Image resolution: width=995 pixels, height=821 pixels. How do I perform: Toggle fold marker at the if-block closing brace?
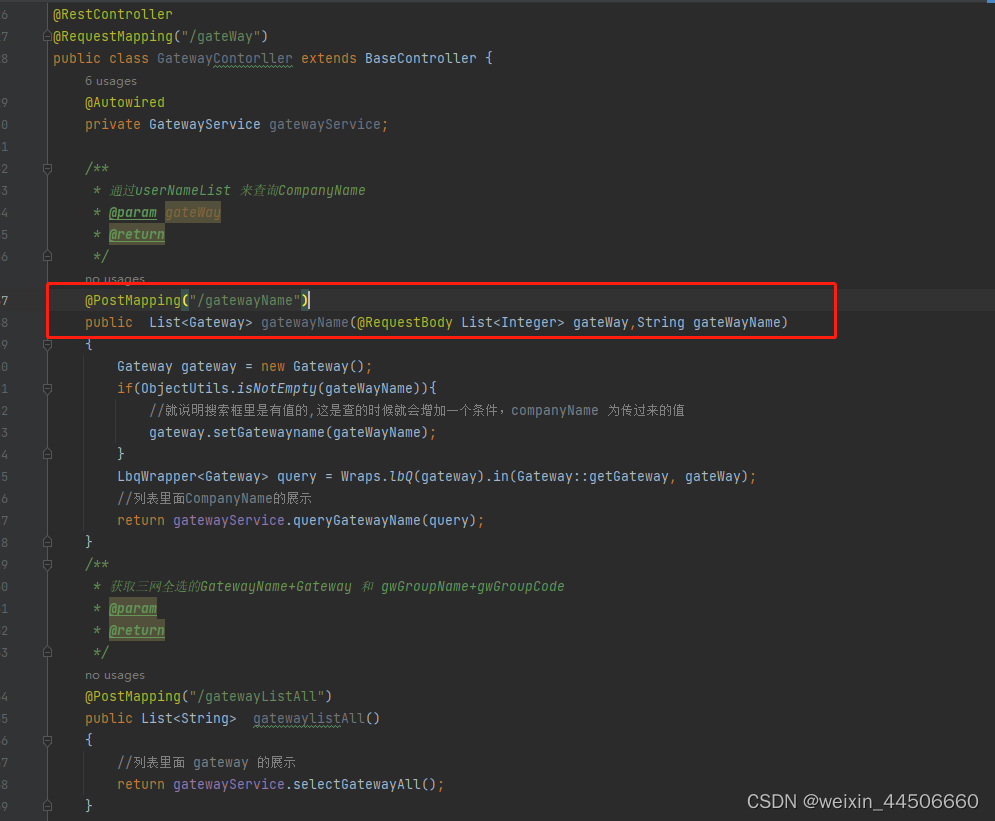point(47,454)
